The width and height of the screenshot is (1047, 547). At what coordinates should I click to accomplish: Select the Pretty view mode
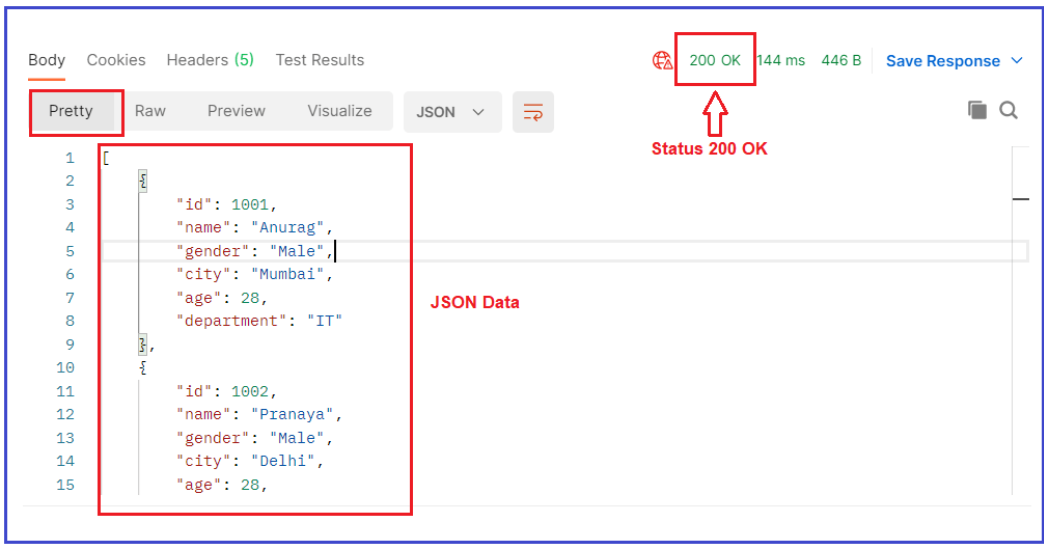coord(71,111)
